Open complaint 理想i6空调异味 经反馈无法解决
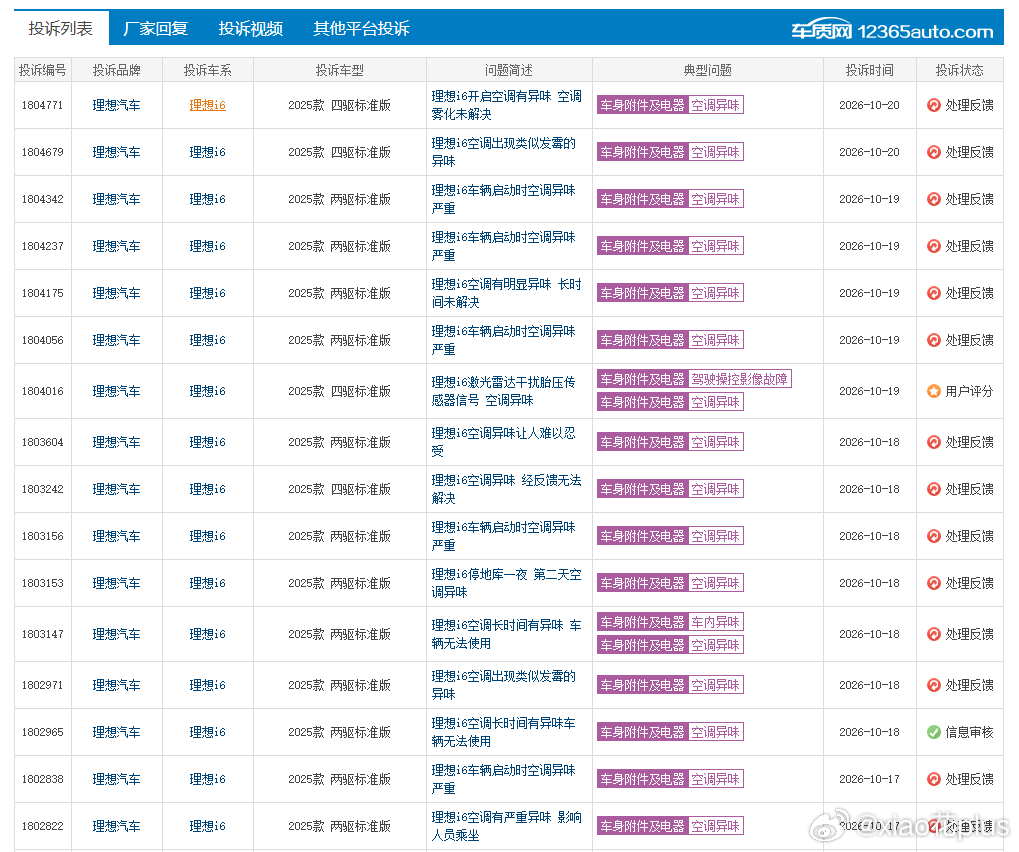The height and width of the screenshot is (852, 1019). click(x=506, y=489)
